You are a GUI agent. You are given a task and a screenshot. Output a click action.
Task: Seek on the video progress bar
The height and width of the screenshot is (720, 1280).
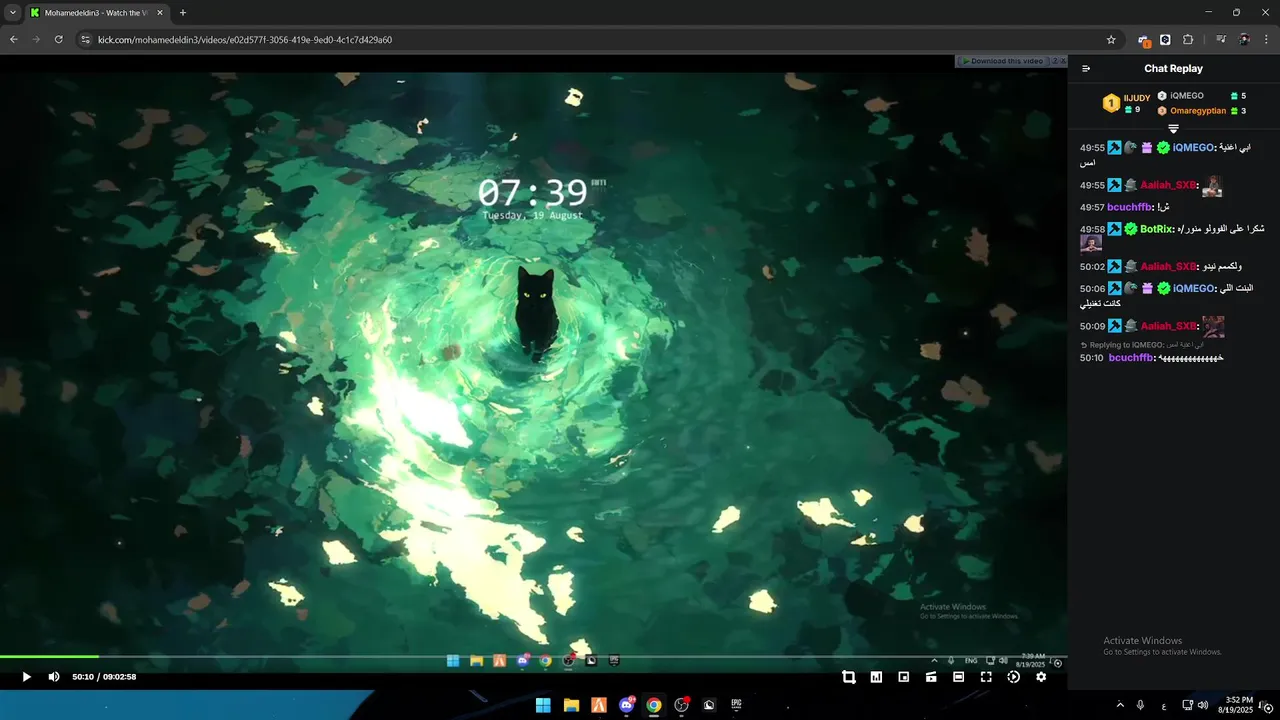tap(533, 657)
